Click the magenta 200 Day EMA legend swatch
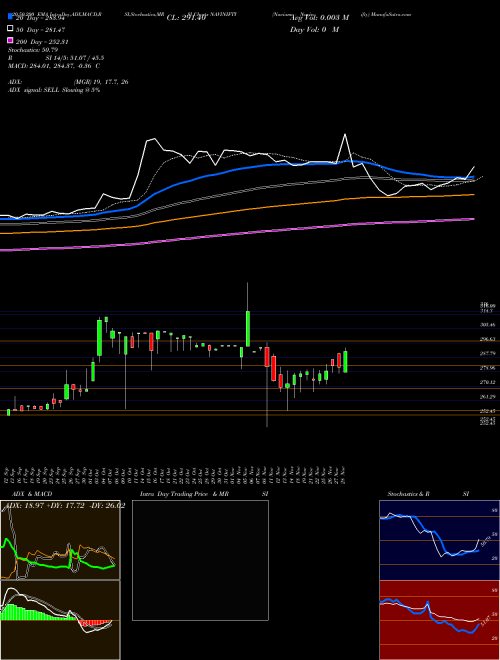The width and height of the screenshot is (500, 660). point(10,40)
